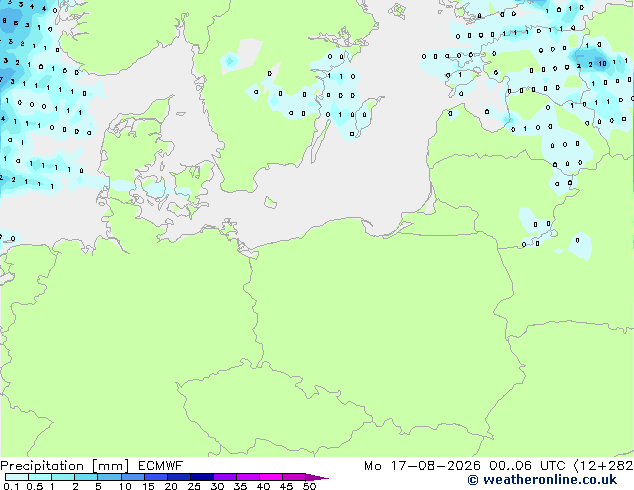This screenshot has height=490, width=634.
Task: Click the 10–15 mm legend swatch
Action: coord(133,477)
